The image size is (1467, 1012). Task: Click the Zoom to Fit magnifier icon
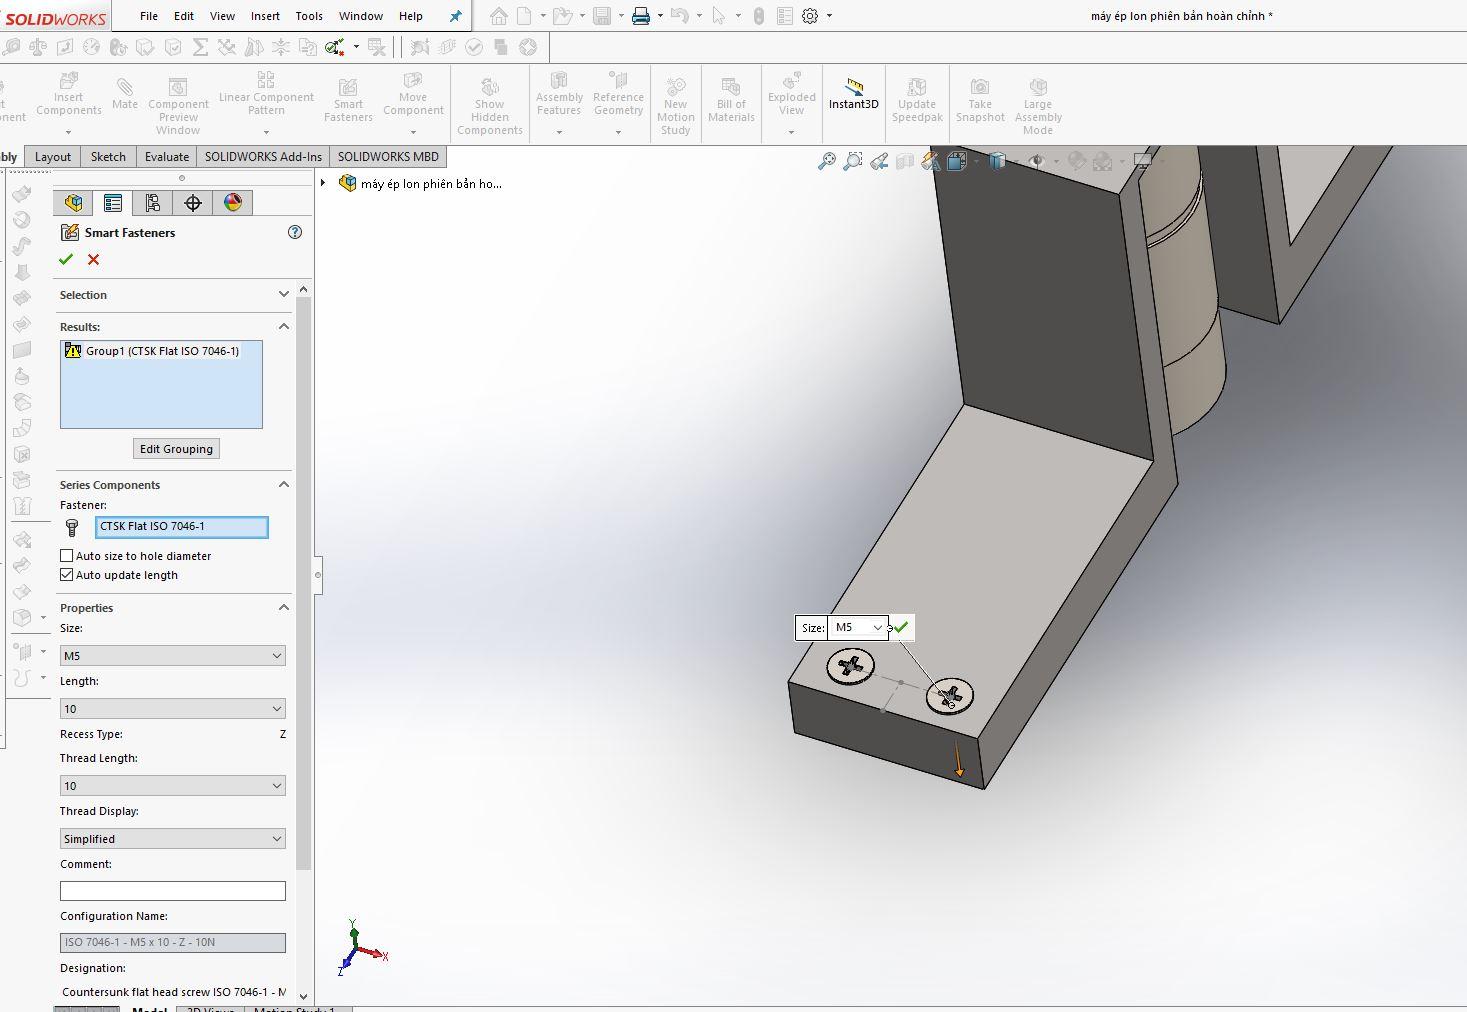click(826, 161)
